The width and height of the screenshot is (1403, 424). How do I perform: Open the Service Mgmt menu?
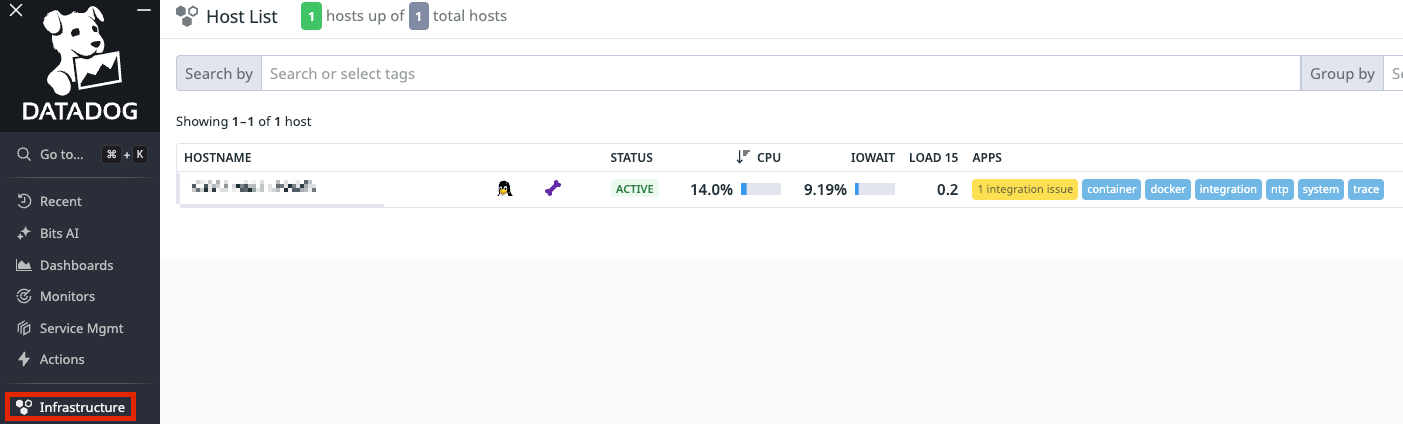coord(80,328)
